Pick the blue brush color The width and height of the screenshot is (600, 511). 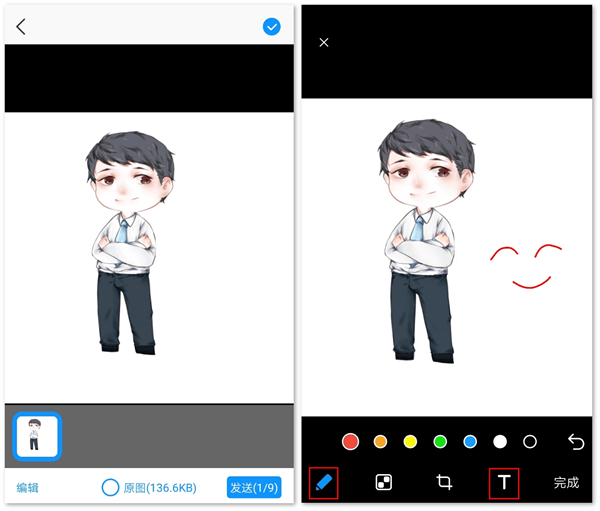(470, 441)
